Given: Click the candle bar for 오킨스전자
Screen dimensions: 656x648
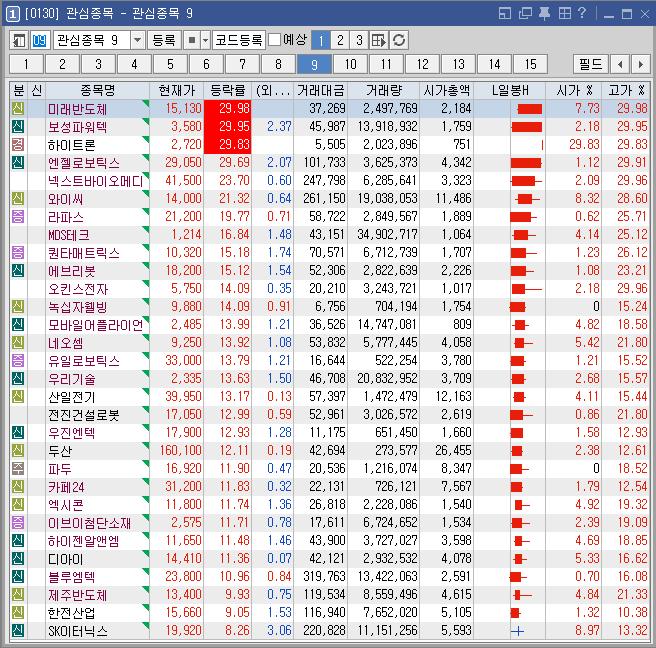Looking at the screenshot, I should [x=526, y=289].
